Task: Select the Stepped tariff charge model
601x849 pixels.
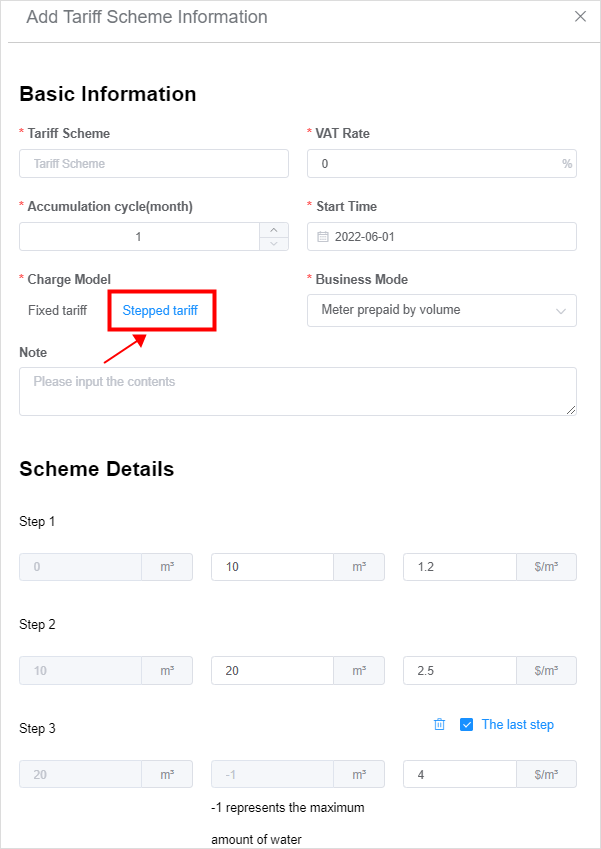Action: pos(160,310)
